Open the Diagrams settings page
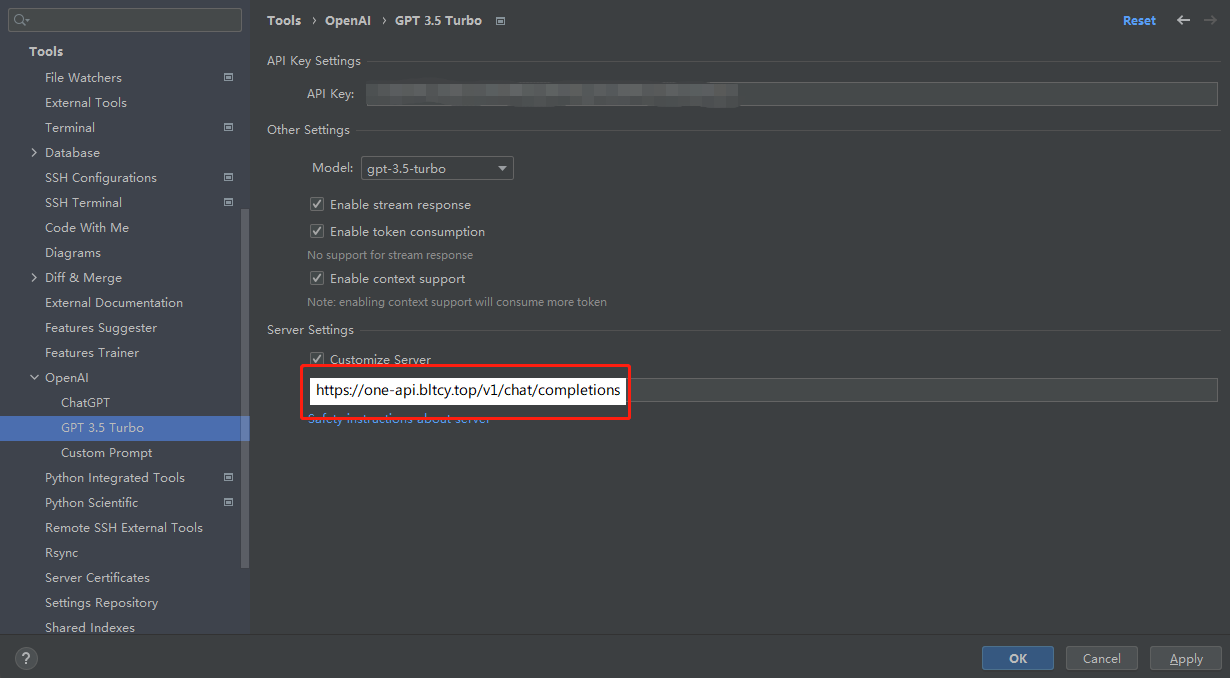This screenshot has height=678, width=1230. pos(73,252)
